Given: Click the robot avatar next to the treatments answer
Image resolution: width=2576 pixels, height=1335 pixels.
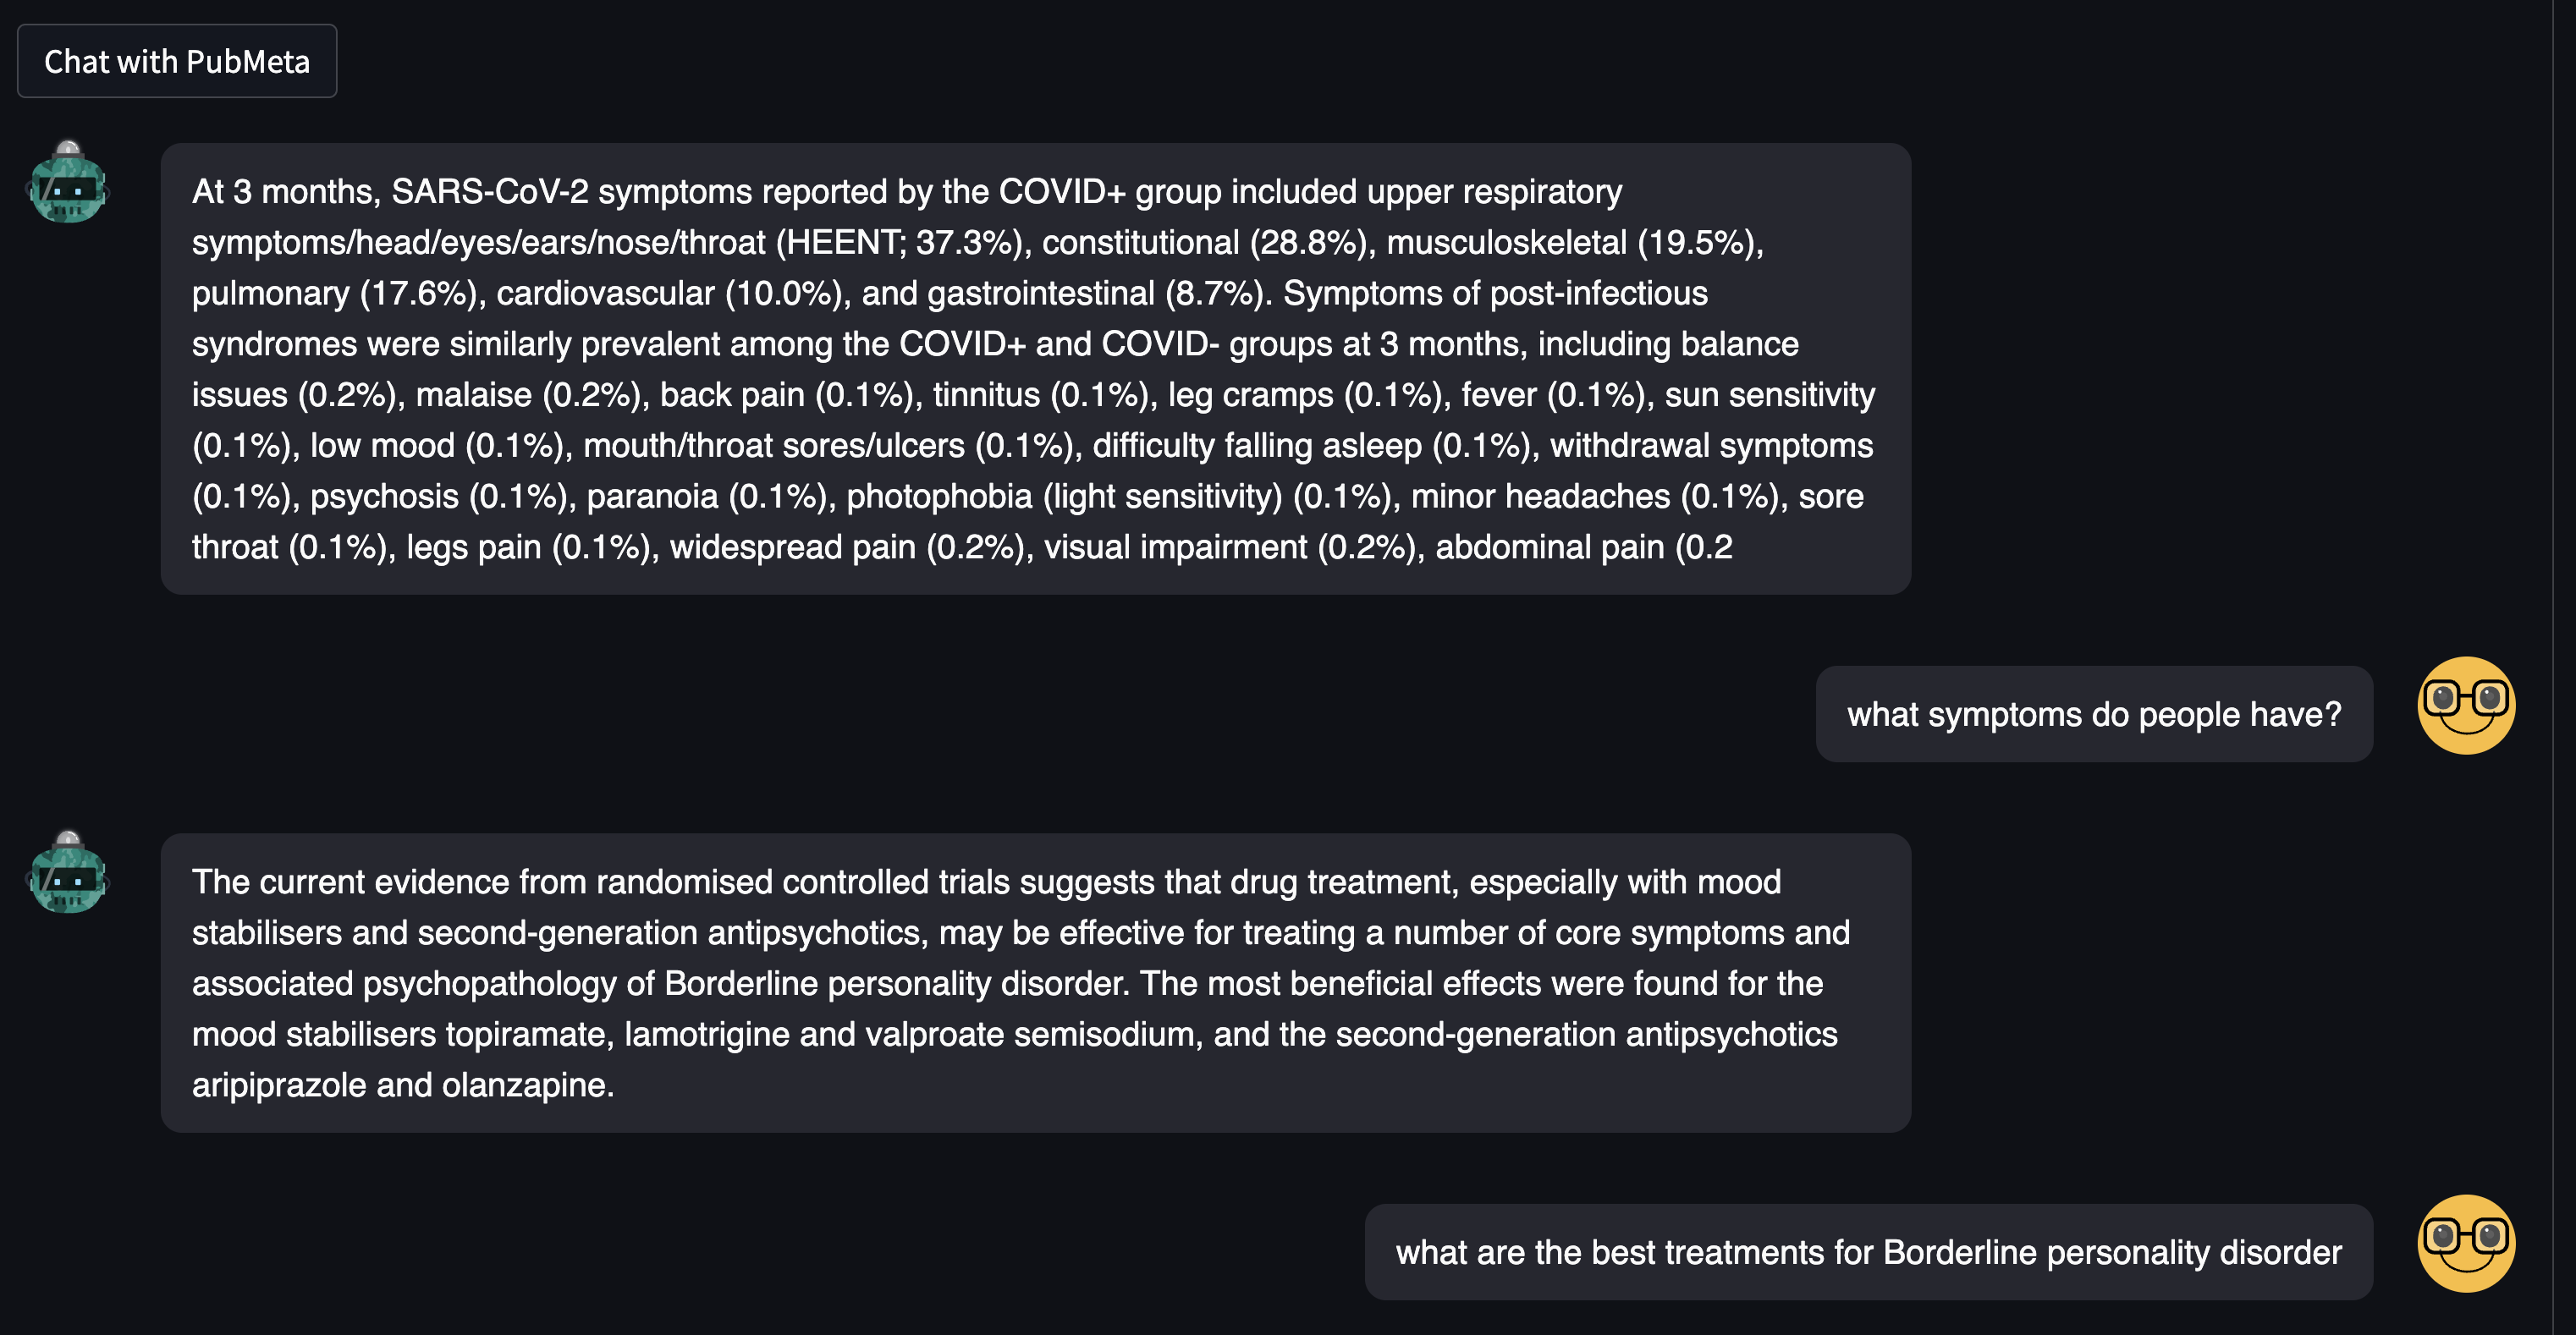Looking at the screenshot, I should pos(67,878).
